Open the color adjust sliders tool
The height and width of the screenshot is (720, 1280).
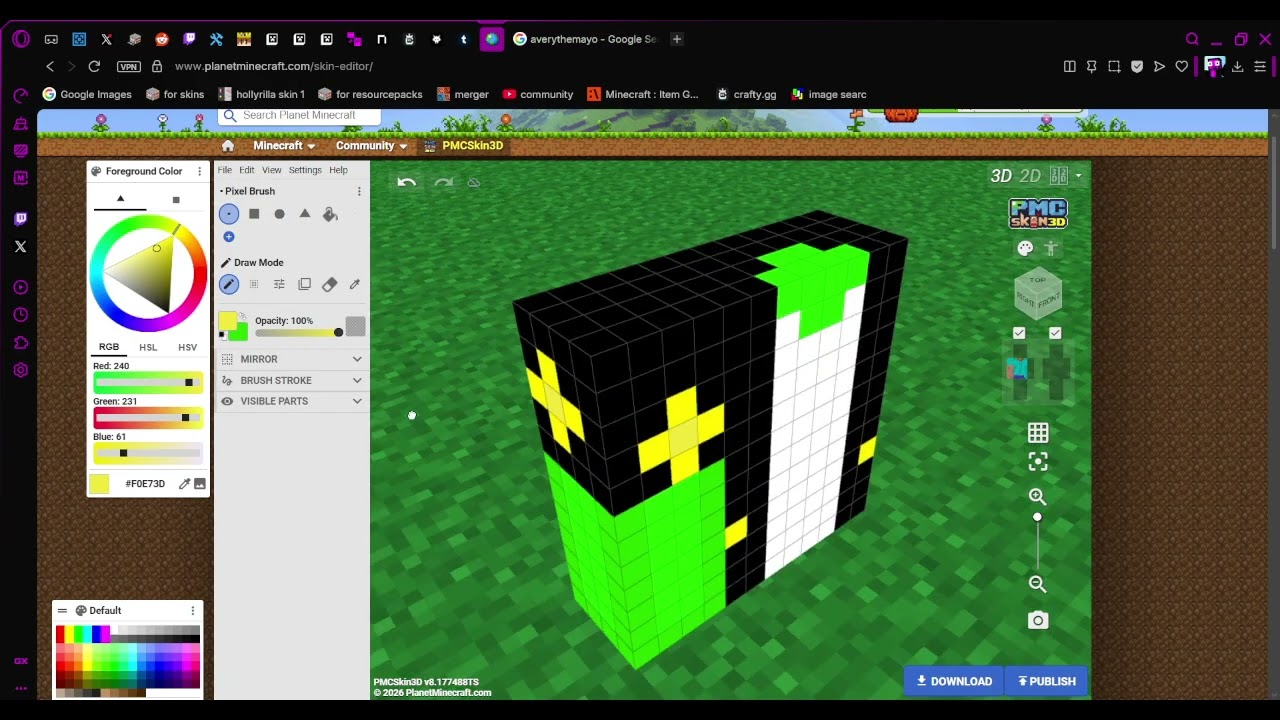tap(279, 284)
